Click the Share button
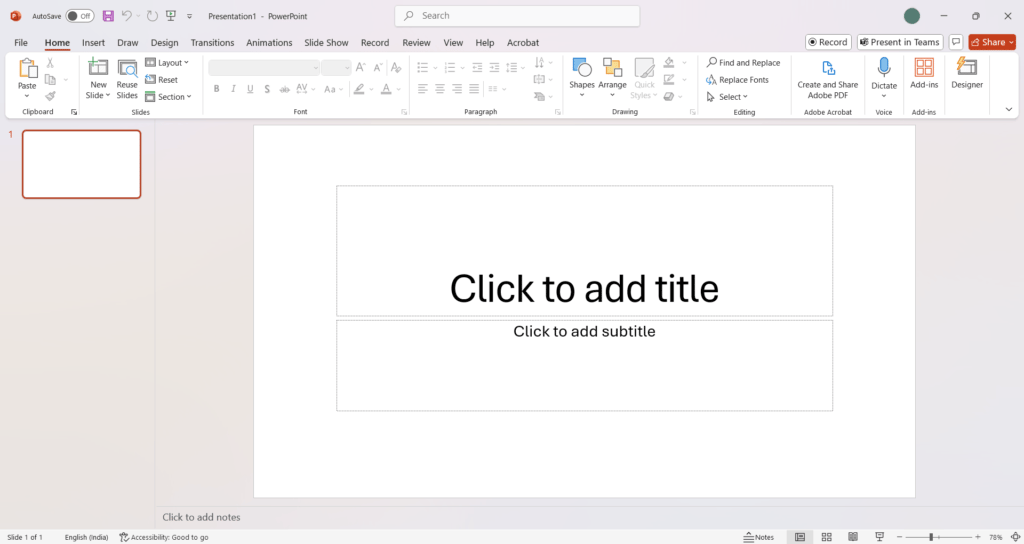 [x=991, y=42]
